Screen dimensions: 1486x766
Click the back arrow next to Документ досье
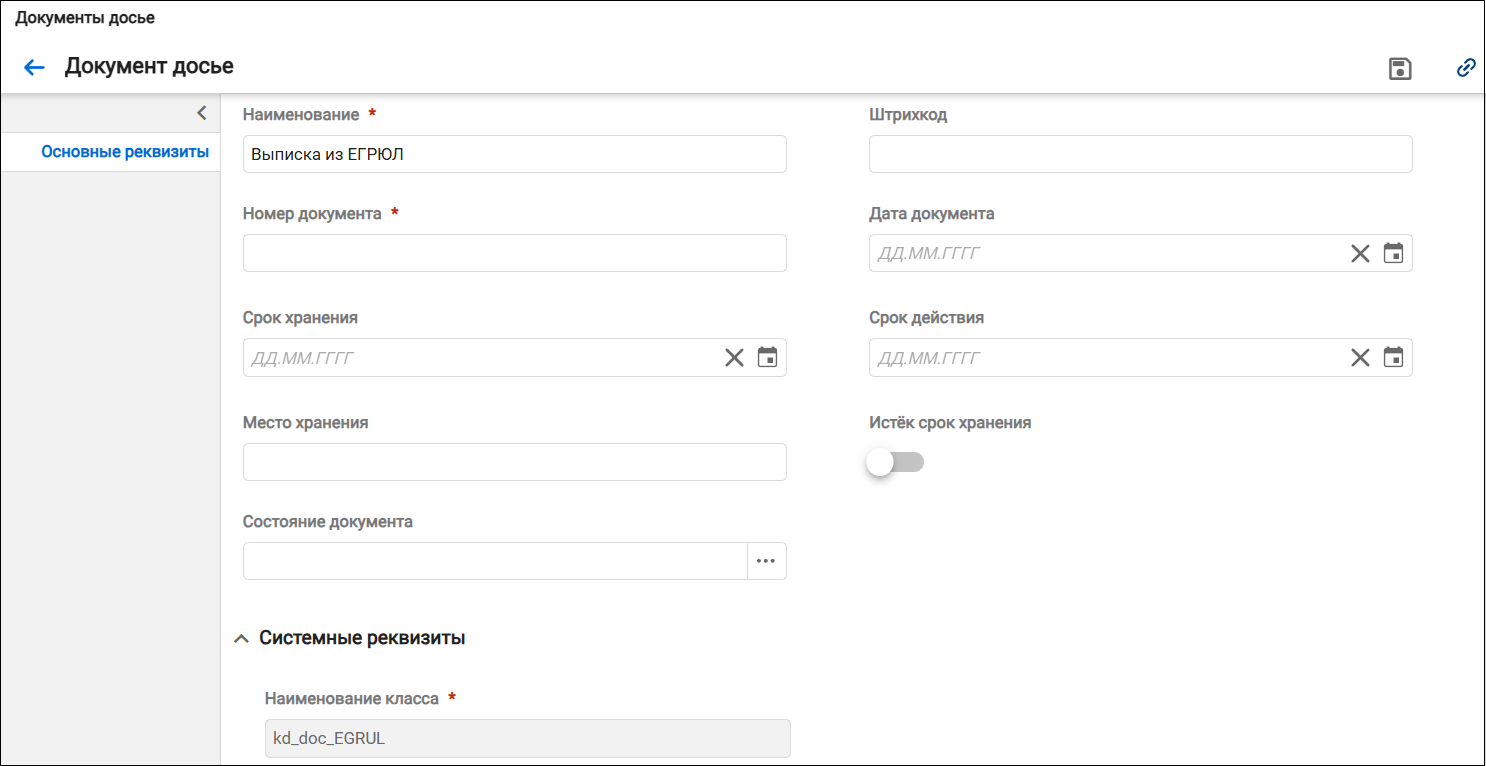(35, 67)
